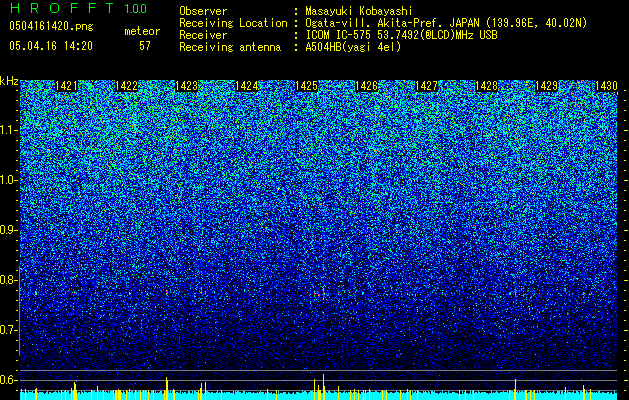629x400 pixels.
Task: Click the HROFFT 1.0.0 title text
Action: [79, 8]
